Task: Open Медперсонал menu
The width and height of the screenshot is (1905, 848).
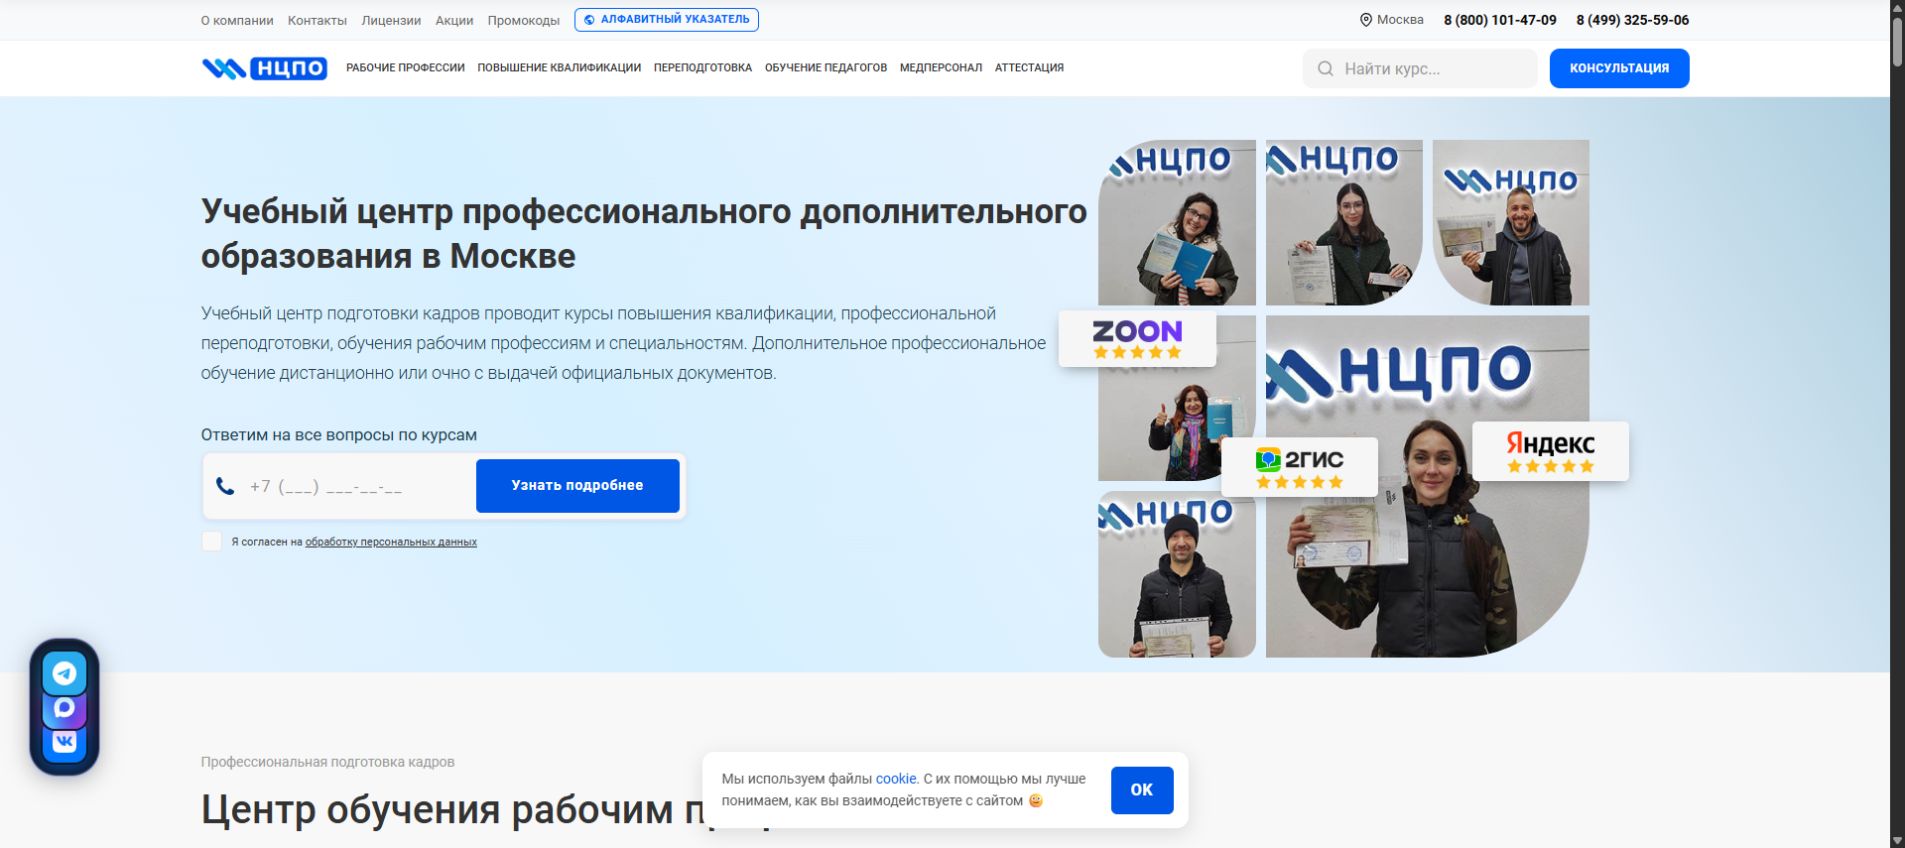Action: 941,68
